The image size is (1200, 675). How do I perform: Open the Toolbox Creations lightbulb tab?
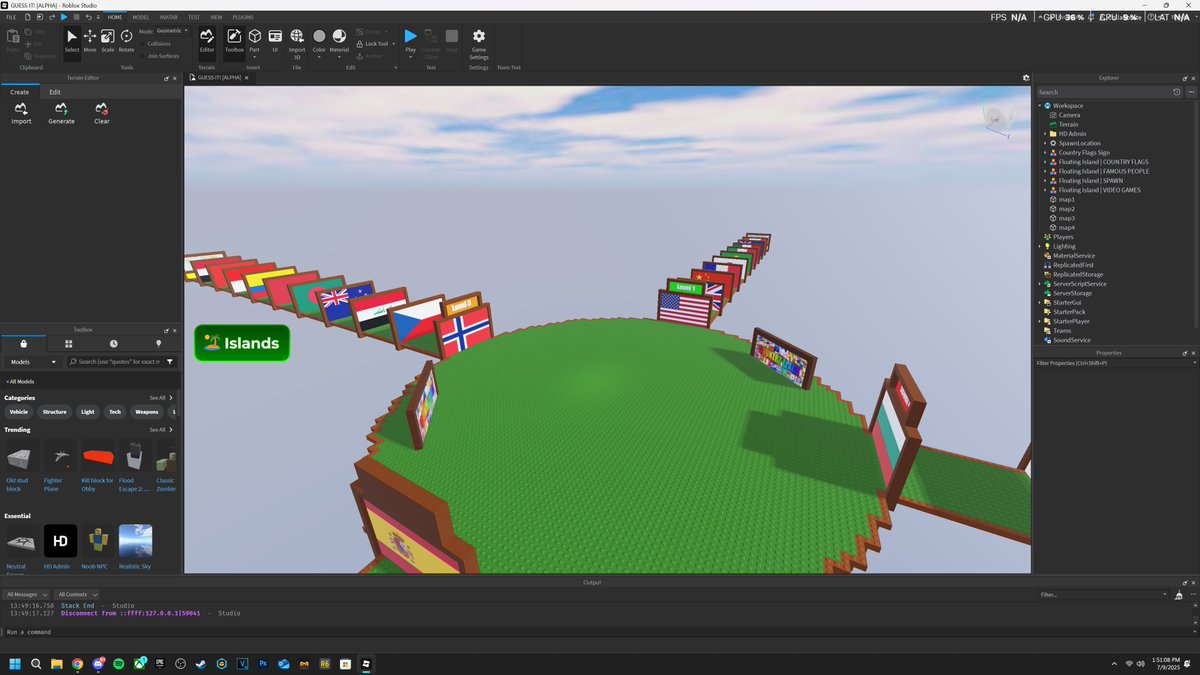click(x=158, y=343)
